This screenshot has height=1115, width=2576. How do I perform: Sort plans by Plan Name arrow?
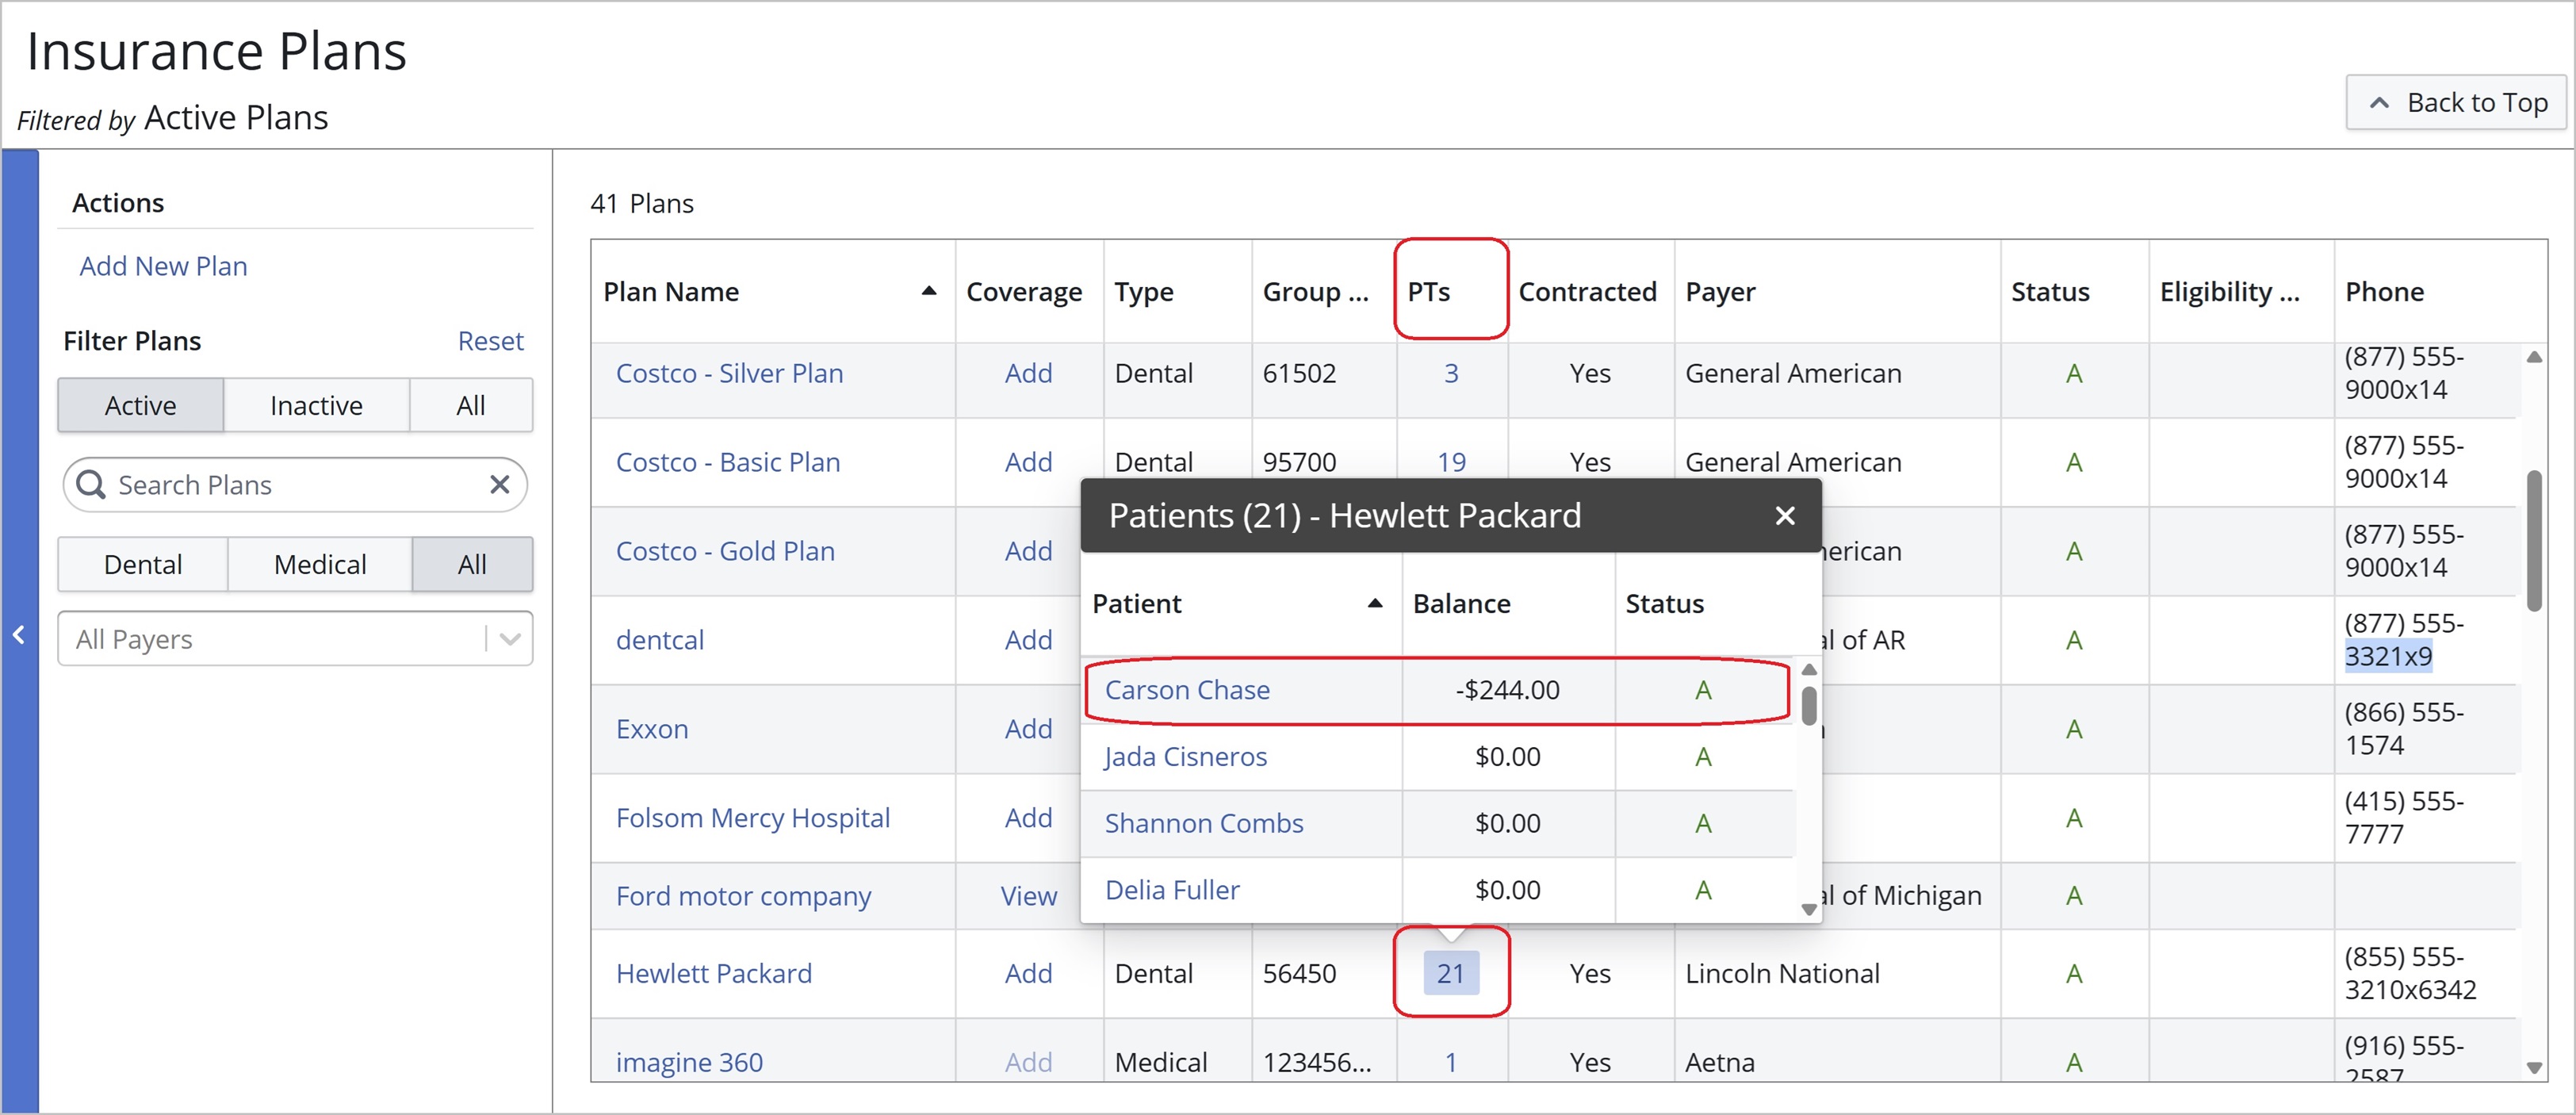928,291
